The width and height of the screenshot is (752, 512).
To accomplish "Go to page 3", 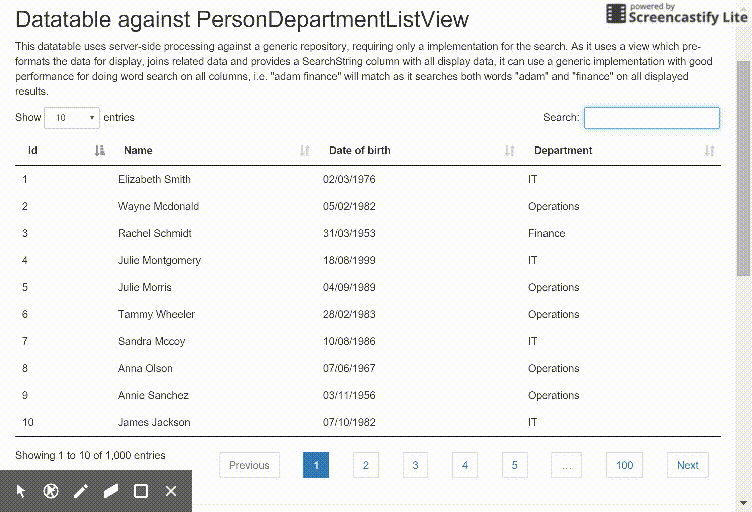I will coord(415,465).
